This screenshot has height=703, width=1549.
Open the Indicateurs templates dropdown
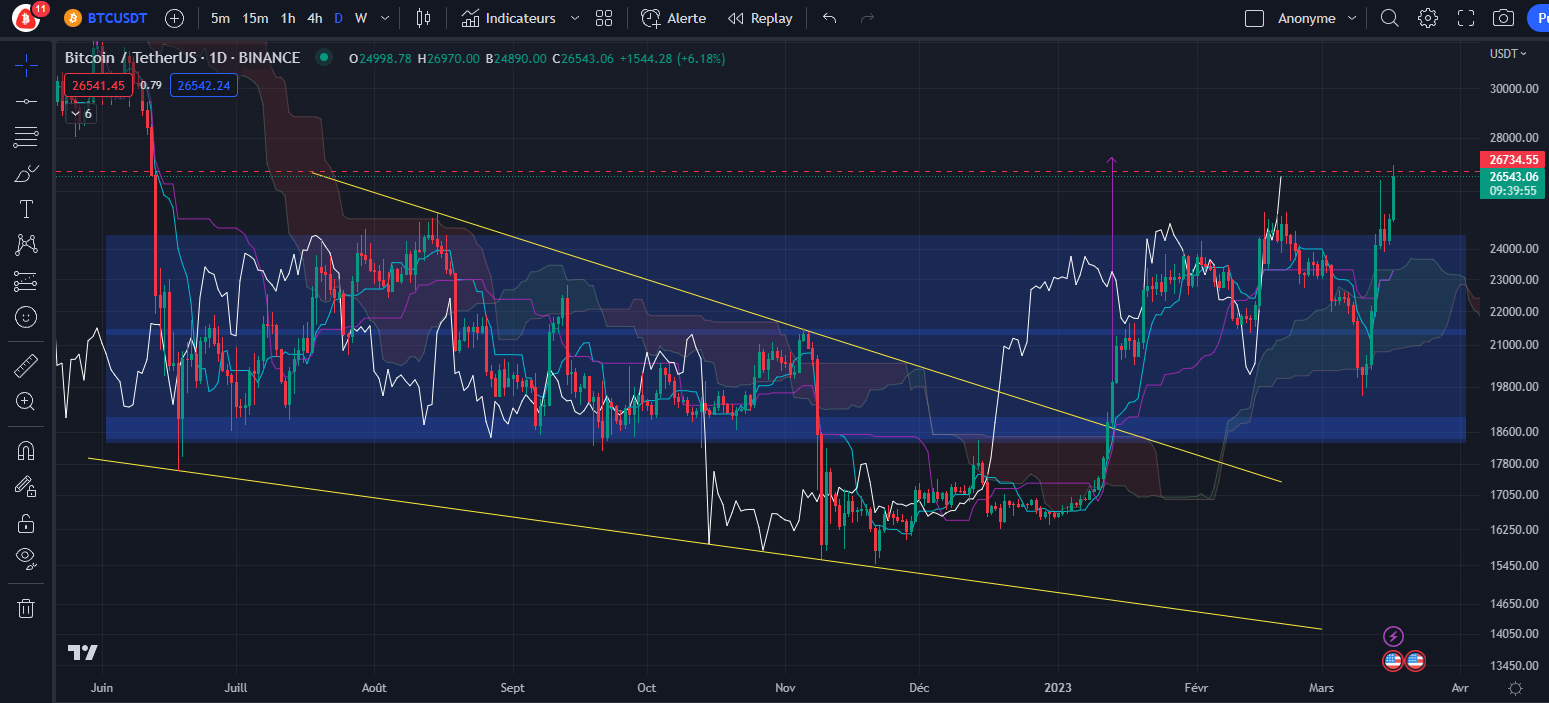coord(575,17)
